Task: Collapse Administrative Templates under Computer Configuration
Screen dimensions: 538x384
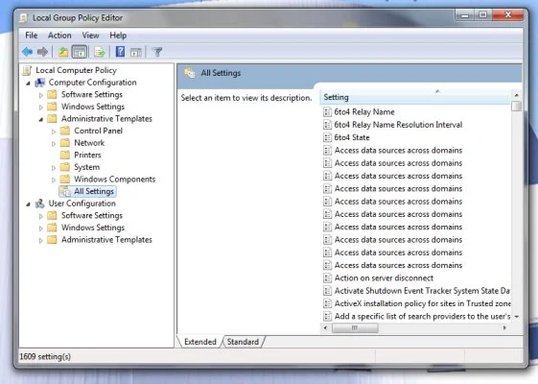Action: pyautogui.click(x=41, y=119)
